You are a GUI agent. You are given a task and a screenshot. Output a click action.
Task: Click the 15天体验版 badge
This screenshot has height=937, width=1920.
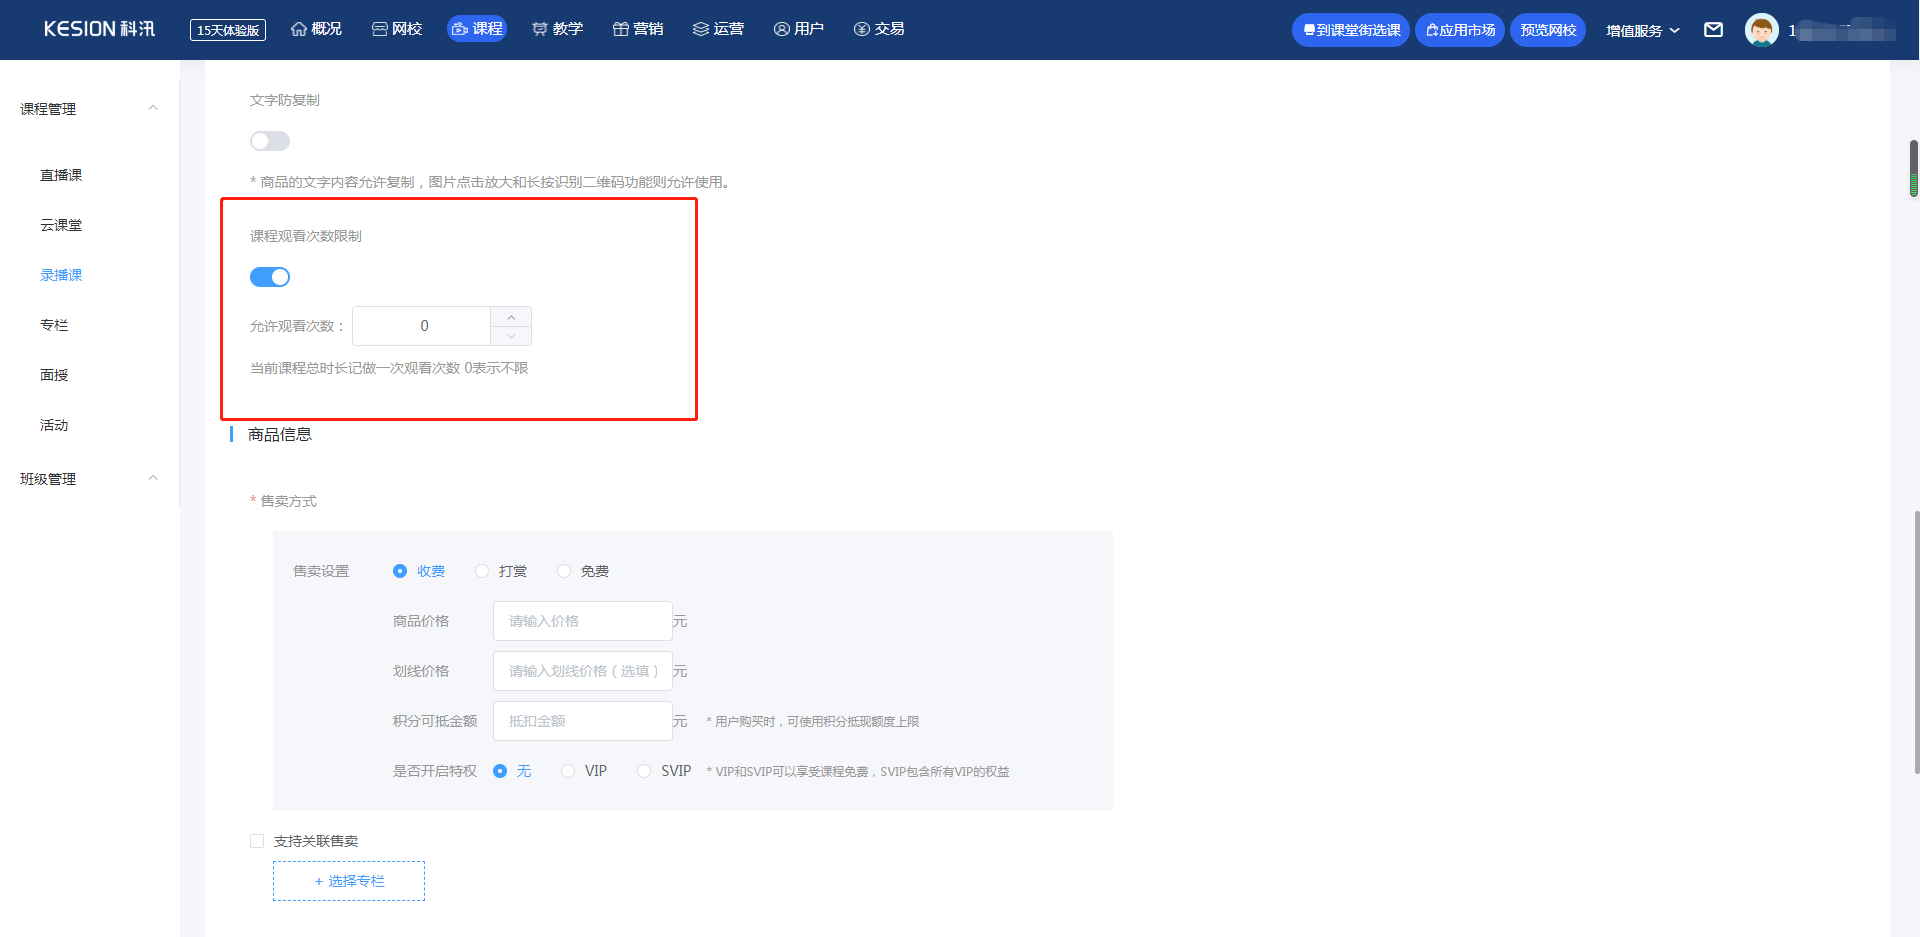click(x=228, y=30)
